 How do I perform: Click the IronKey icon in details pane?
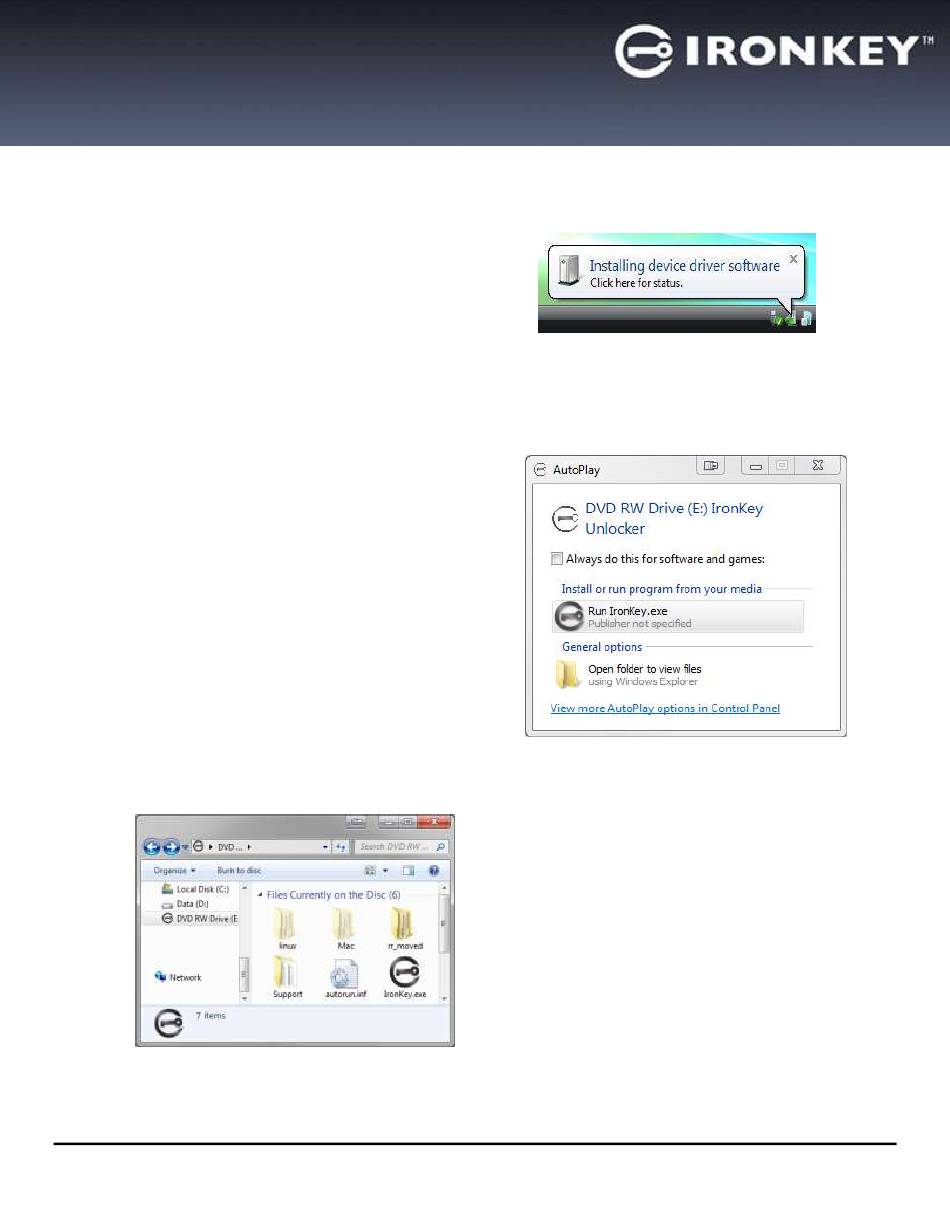pyautogui.click(x=169, y=1022)
